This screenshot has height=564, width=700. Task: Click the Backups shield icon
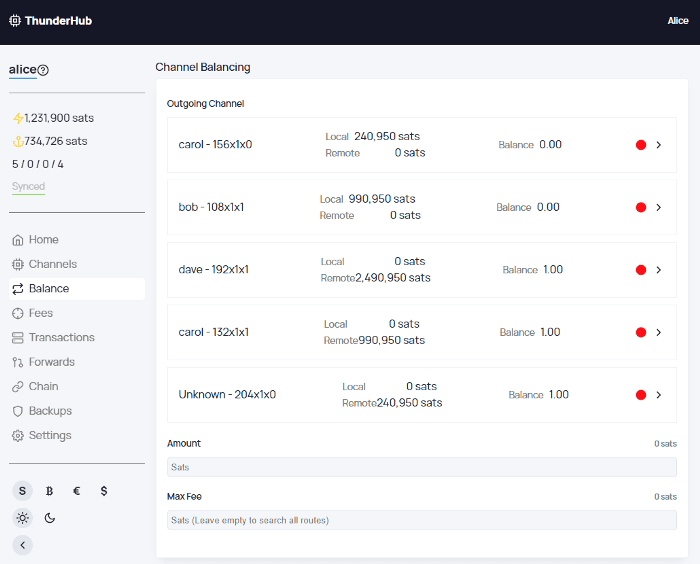[18, 411]
